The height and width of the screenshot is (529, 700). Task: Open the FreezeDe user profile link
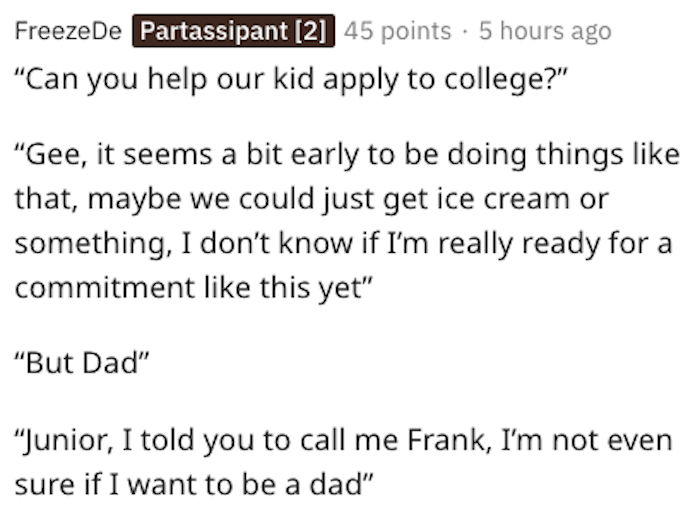[68, 31]
